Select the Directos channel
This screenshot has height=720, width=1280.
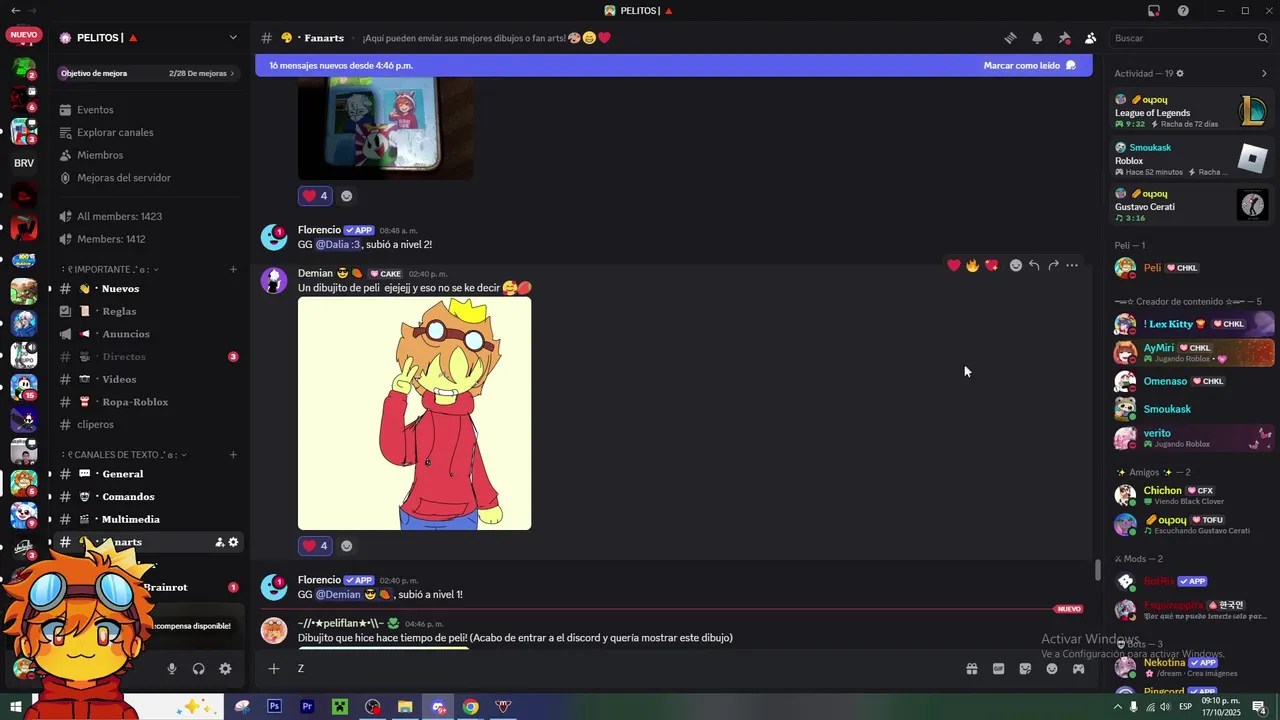tap(148, 357)
